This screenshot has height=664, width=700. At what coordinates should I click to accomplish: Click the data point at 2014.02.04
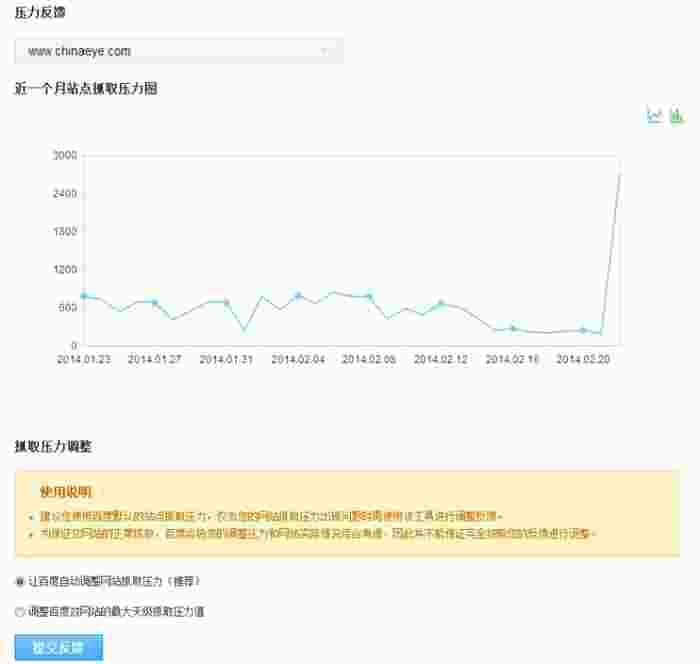(x=299, y=295)
